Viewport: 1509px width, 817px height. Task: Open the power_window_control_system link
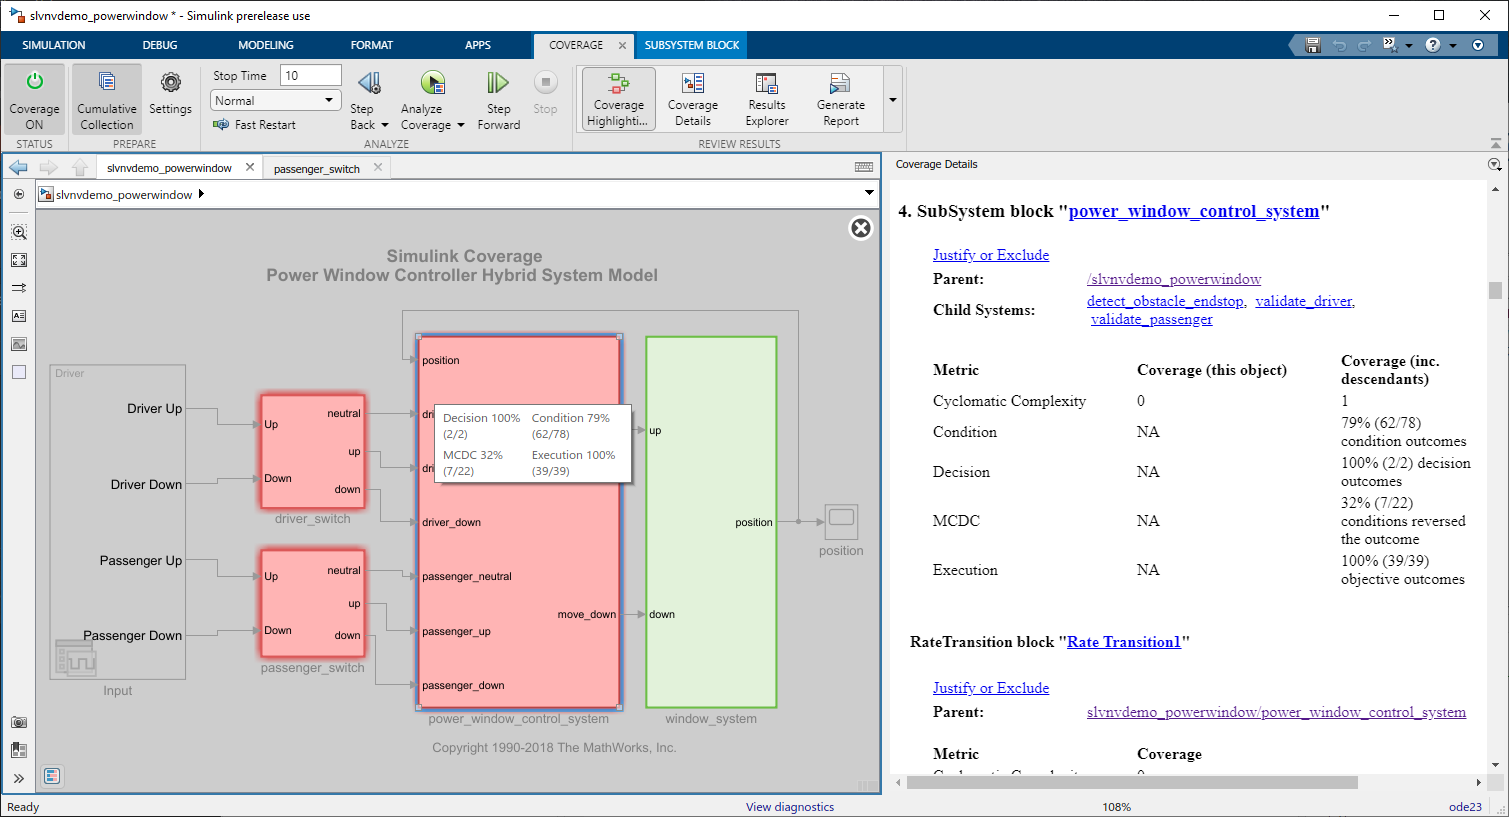[1193, 211]
